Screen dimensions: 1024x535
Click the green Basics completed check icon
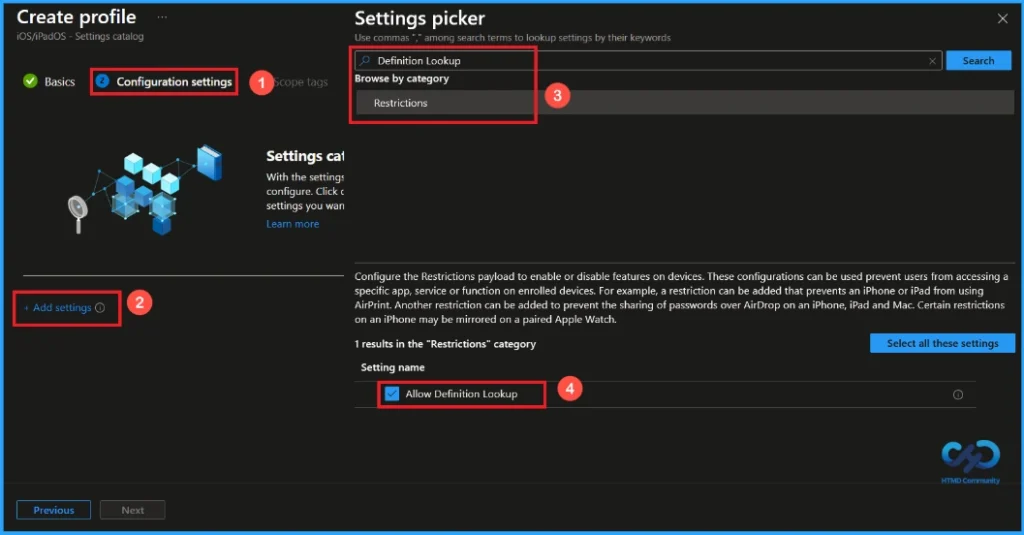[30, 81]
